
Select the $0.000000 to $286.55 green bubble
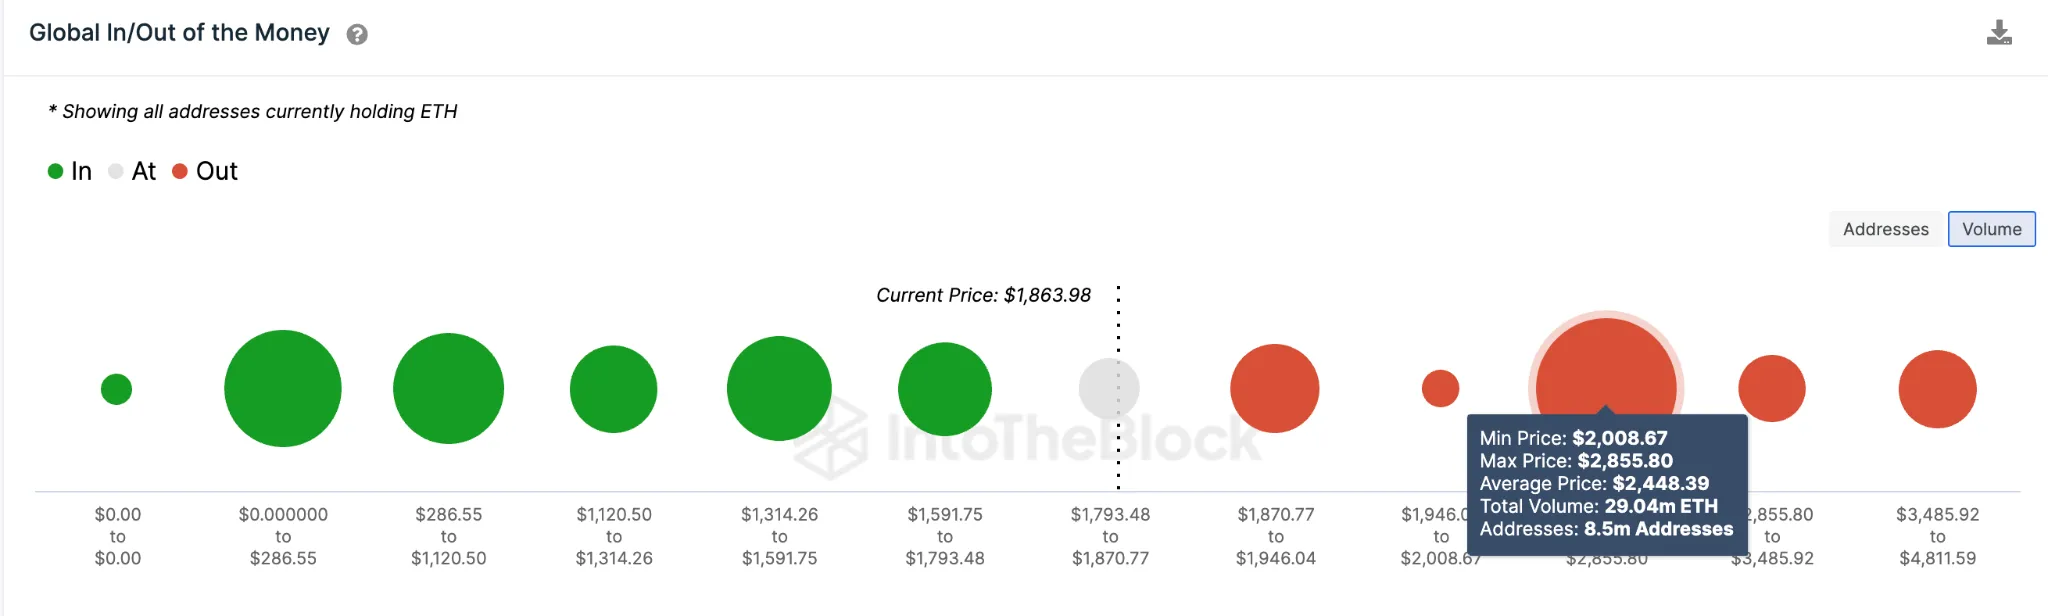(283, 388)
